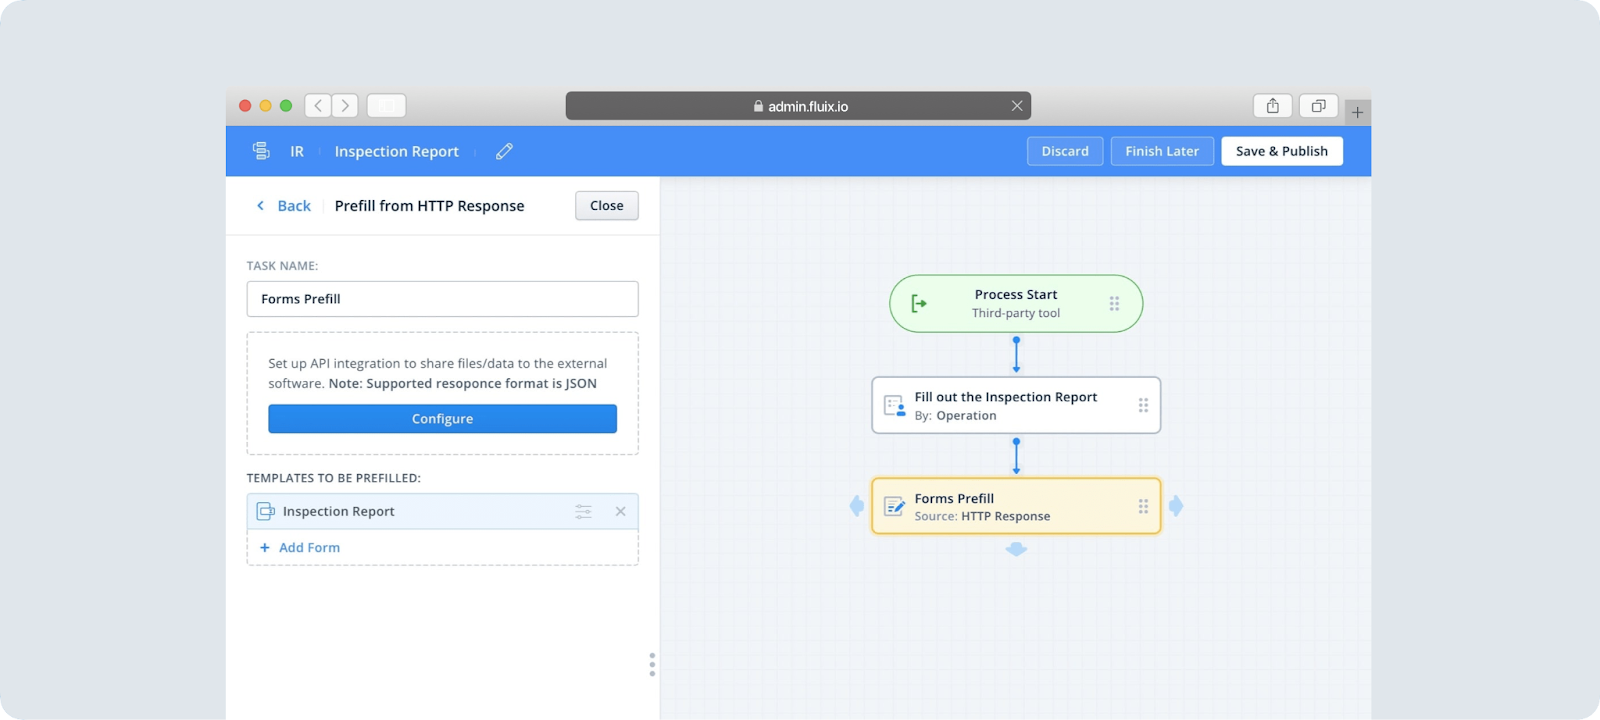Click the bottom arrow connector below Forms Prefill
Image resolution: width=1600 pixels, height=720 pixels.
[x=1016, y=549]
